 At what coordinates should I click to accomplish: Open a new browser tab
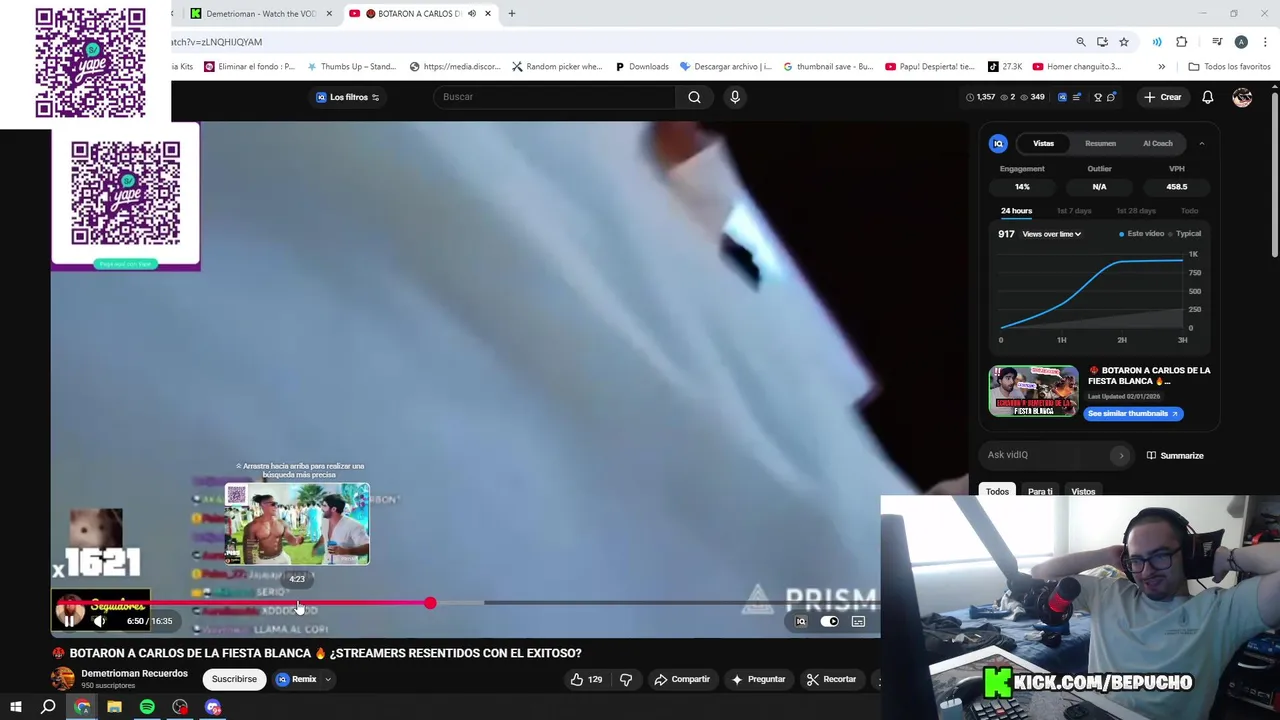pos(512,13)
